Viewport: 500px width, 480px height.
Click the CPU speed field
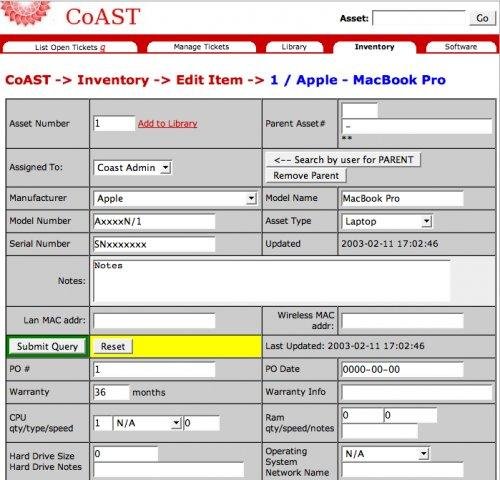(202, 423)
